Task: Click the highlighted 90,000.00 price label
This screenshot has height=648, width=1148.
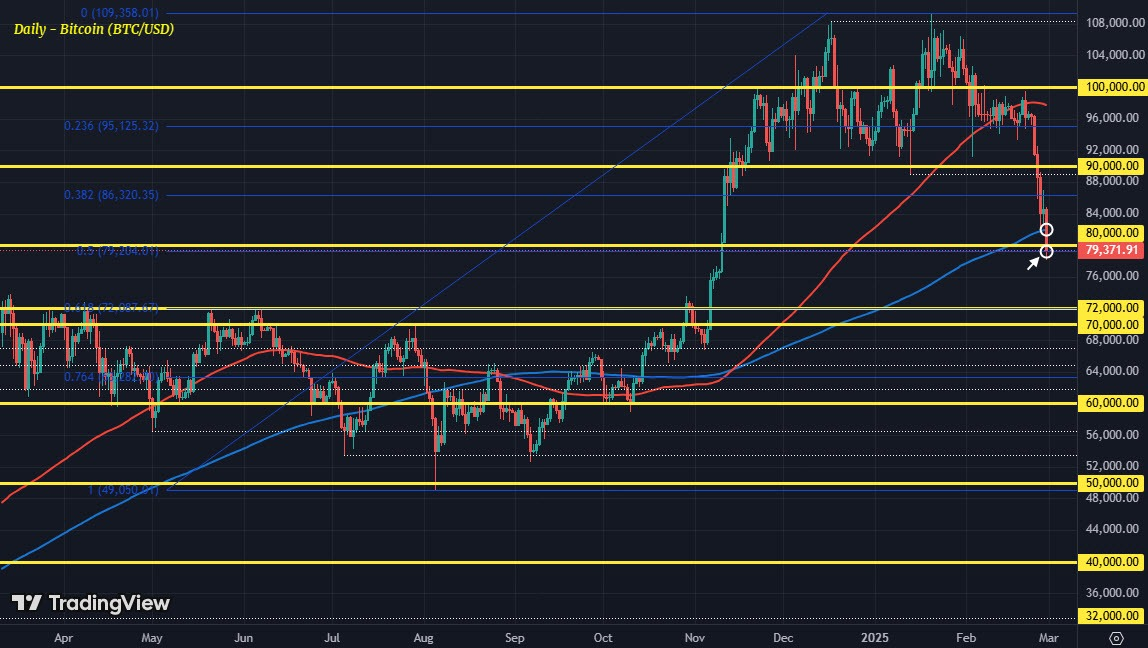Action: point(1111,165)
